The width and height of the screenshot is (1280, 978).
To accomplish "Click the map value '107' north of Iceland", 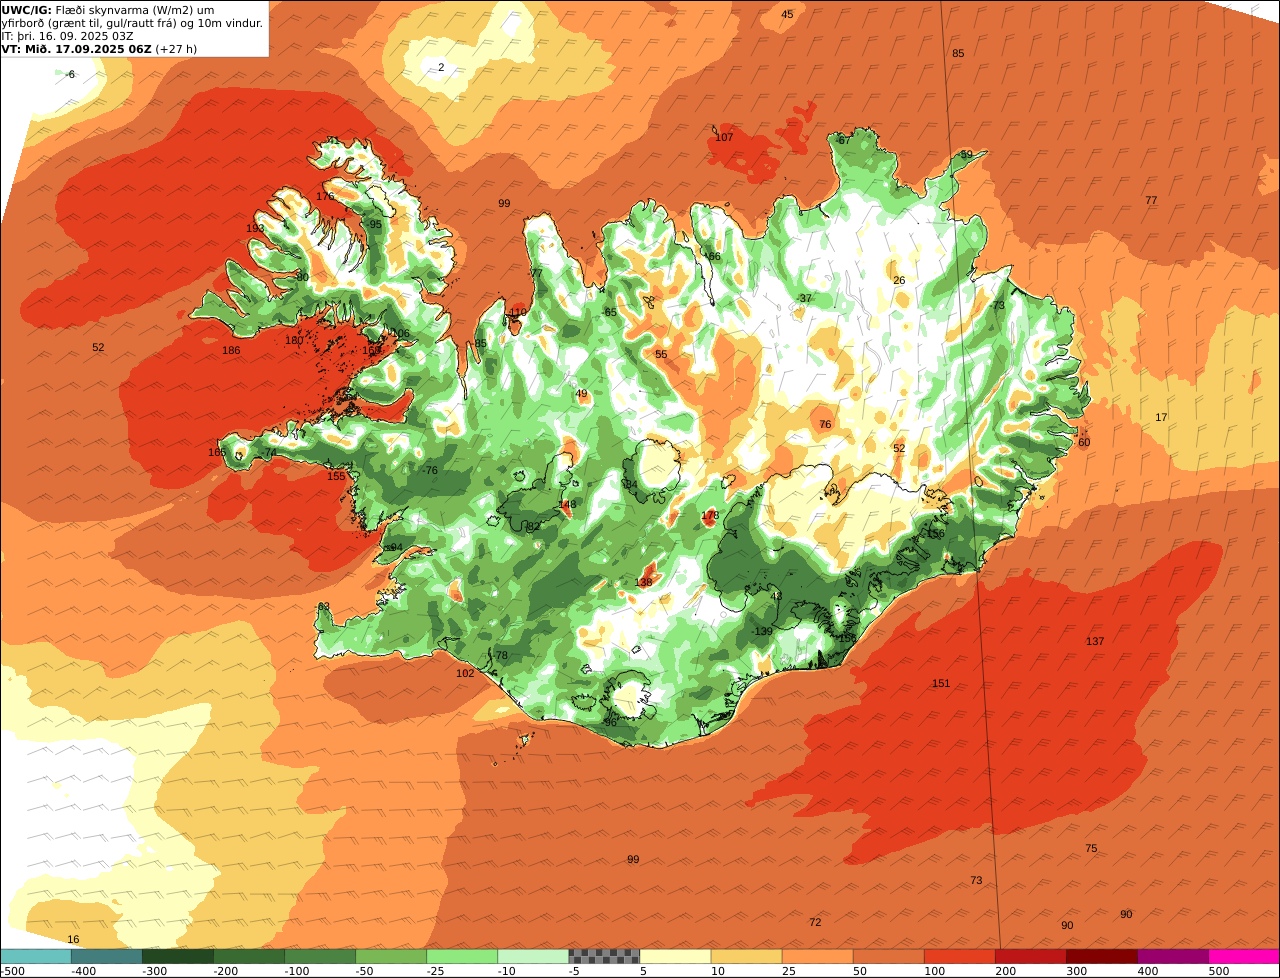I will coord(724,137).
